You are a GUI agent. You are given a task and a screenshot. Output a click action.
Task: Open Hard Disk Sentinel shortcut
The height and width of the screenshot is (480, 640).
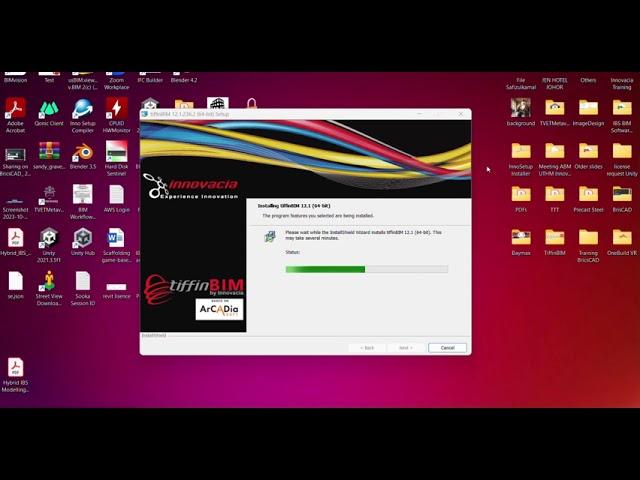coord(116,159)
